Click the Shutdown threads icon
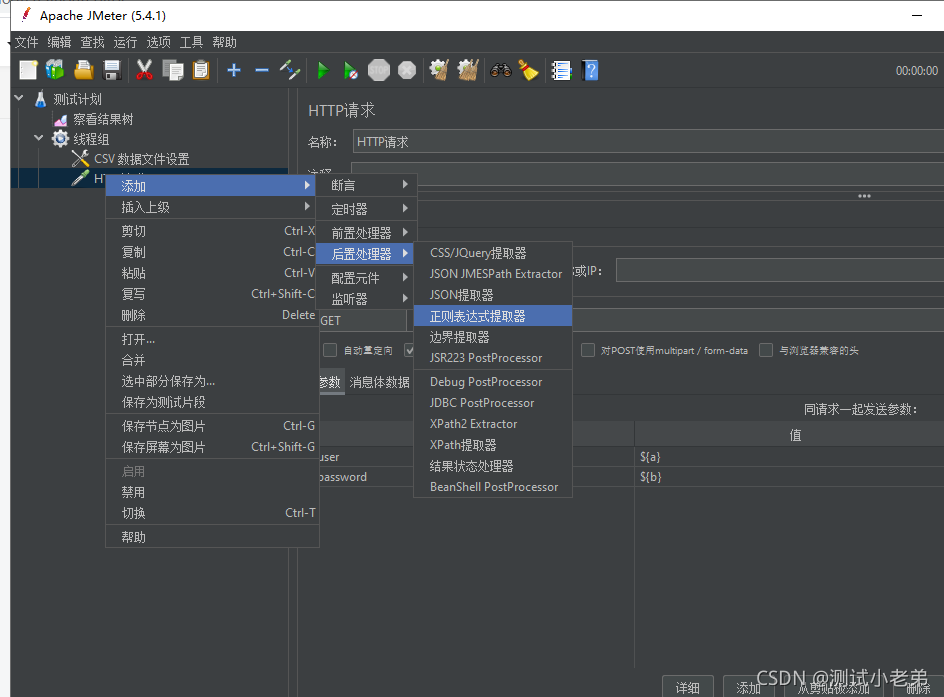944x697 pixels. click(407, 70)
